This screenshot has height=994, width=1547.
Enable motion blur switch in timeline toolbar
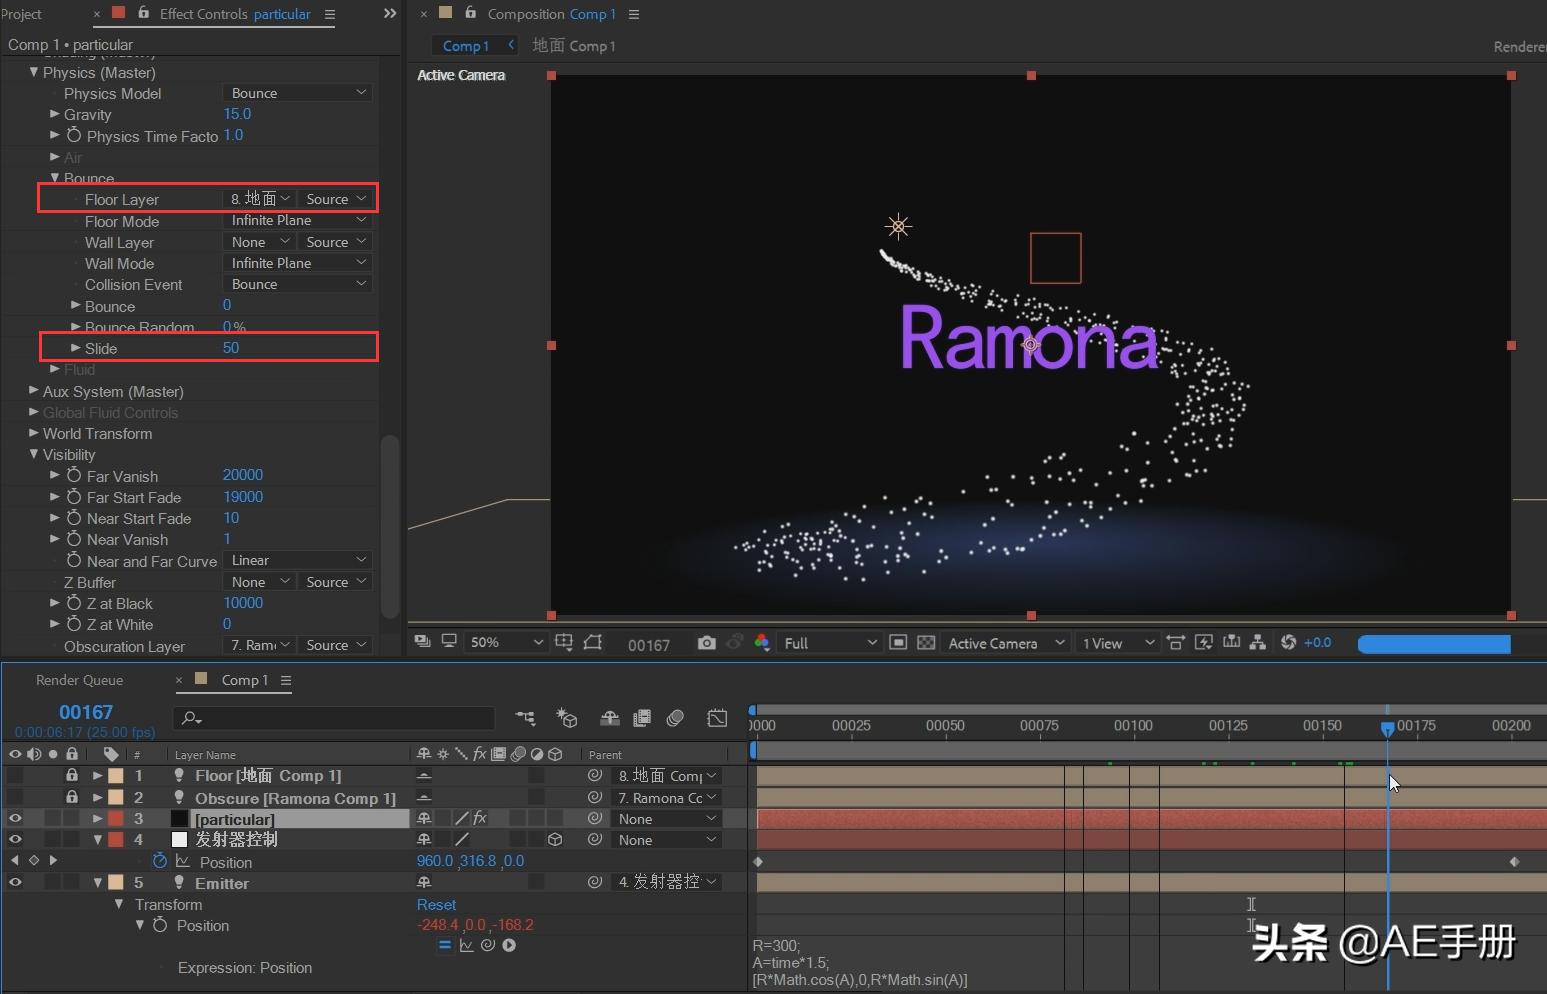click(x=675, y=718)
